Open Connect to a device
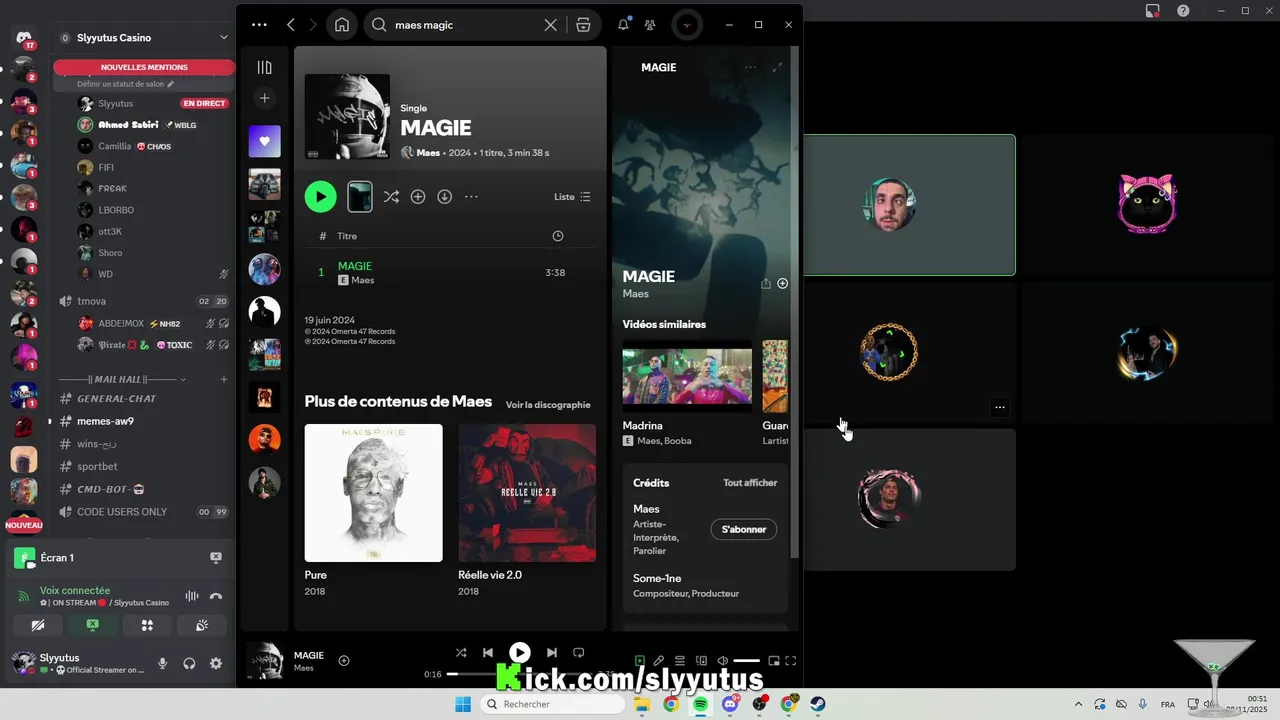Image resolution: width=1280 pixels, height=720 pixels. click(701, 661)
